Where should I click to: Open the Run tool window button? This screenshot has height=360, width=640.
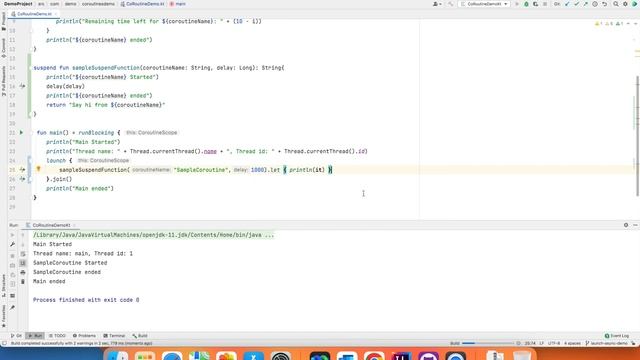(x=35, y=336)
